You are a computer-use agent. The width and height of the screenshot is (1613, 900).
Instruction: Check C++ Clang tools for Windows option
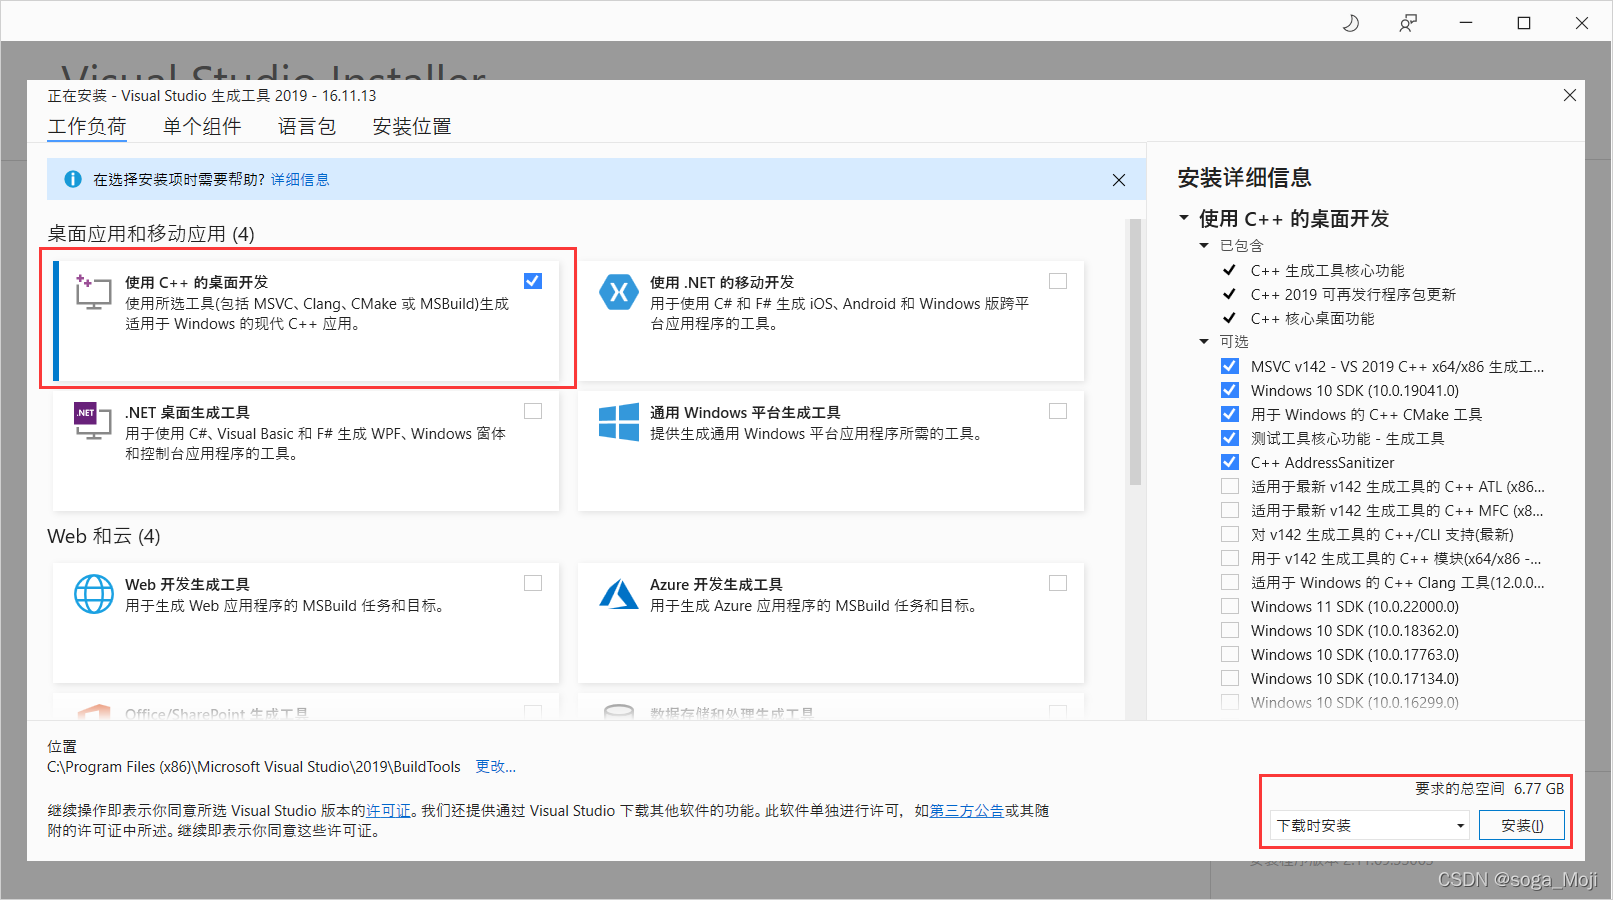point(1230,582)
